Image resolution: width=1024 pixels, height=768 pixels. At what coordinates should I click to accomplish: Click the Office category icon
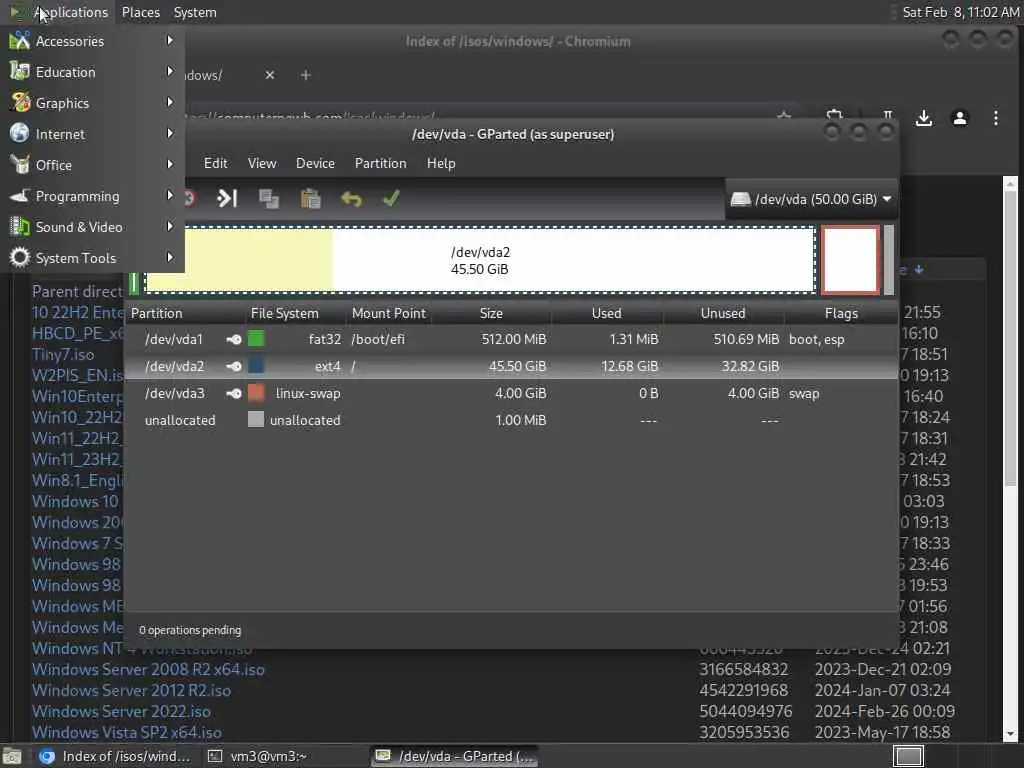point(20,165)
